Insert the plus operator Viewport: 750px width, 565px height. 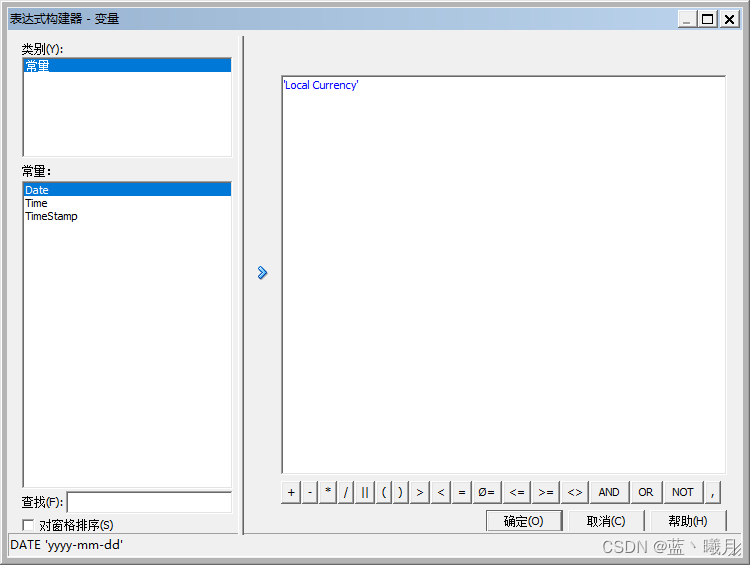[x=291, y=492]
